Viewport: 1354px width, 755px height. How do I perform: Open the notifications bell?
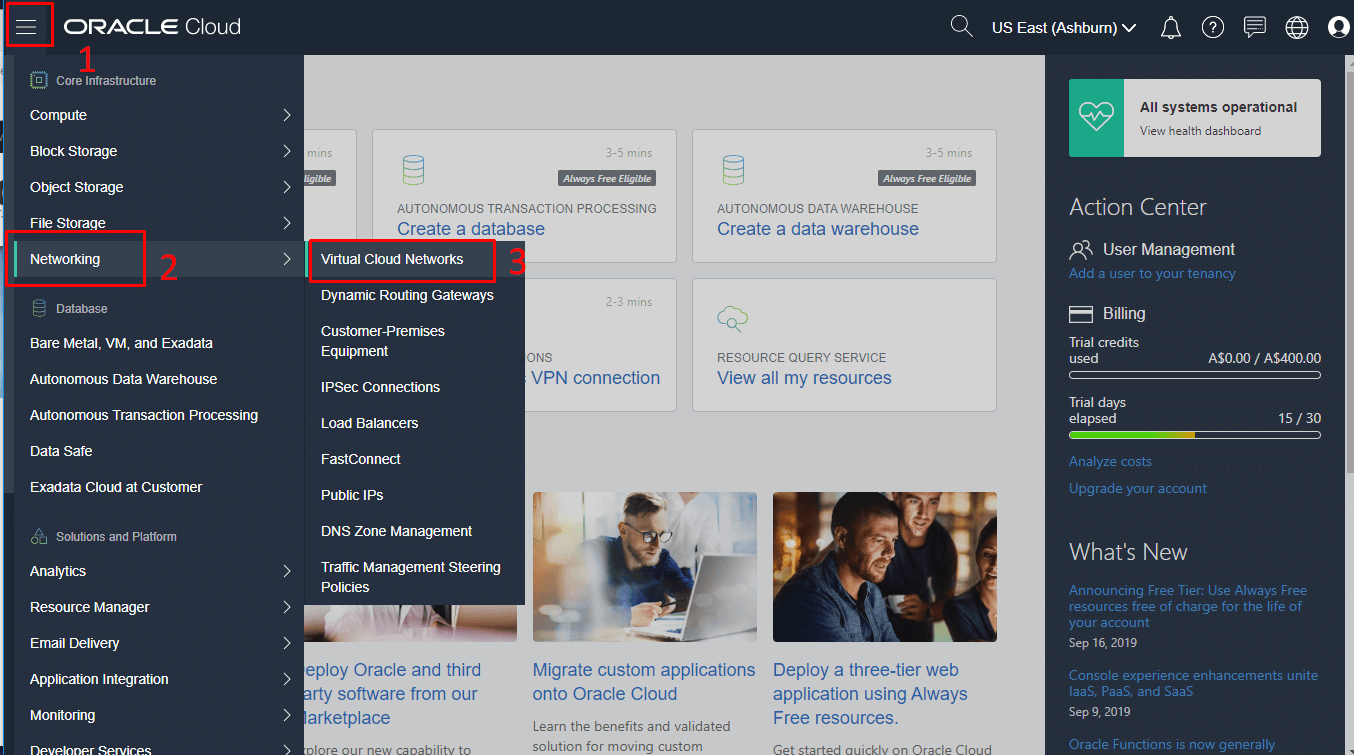1170,28
